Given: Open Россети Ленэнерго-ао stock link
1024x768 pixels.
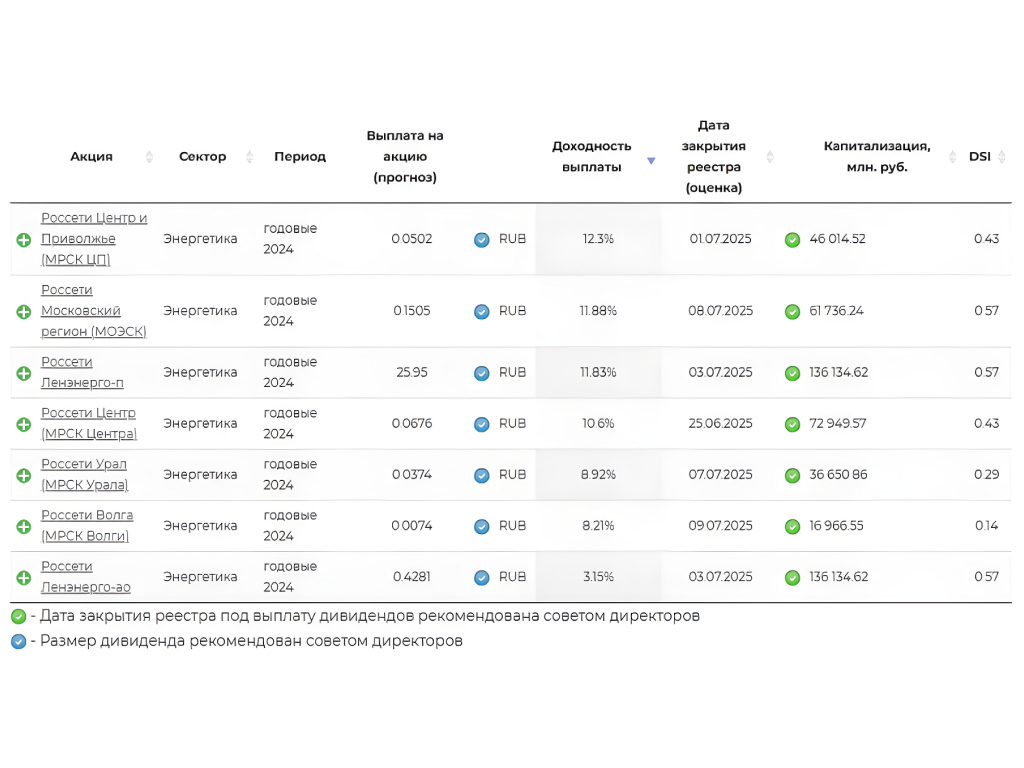Looking at the screenshot, I should (x=85, y=577).
